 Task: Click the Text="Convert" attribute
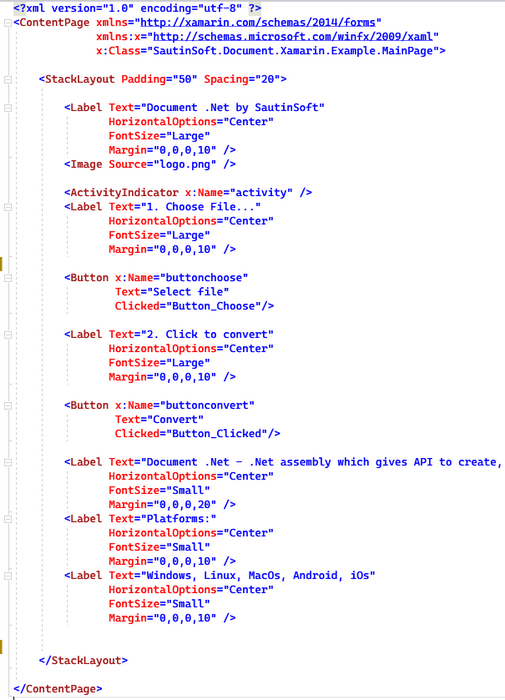coord(159,420)
